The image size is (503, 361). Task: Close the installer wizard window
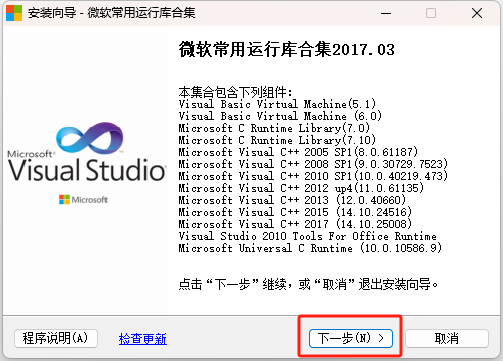click(477, 13)
